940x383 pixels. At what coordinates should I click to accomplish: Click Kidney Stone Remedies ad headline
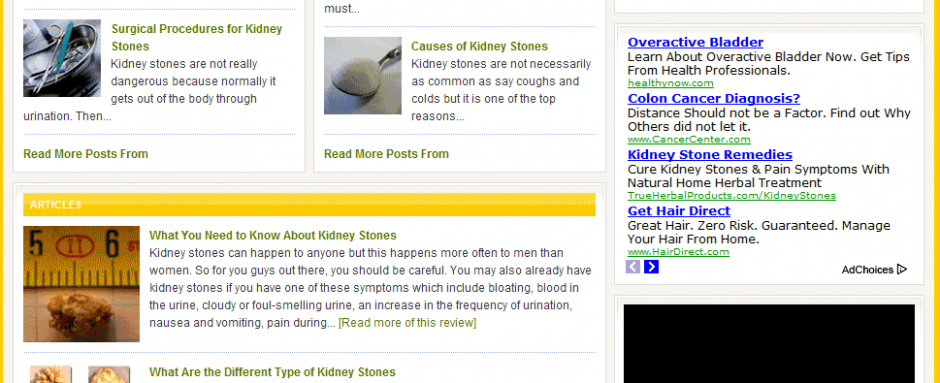point(710,155)
